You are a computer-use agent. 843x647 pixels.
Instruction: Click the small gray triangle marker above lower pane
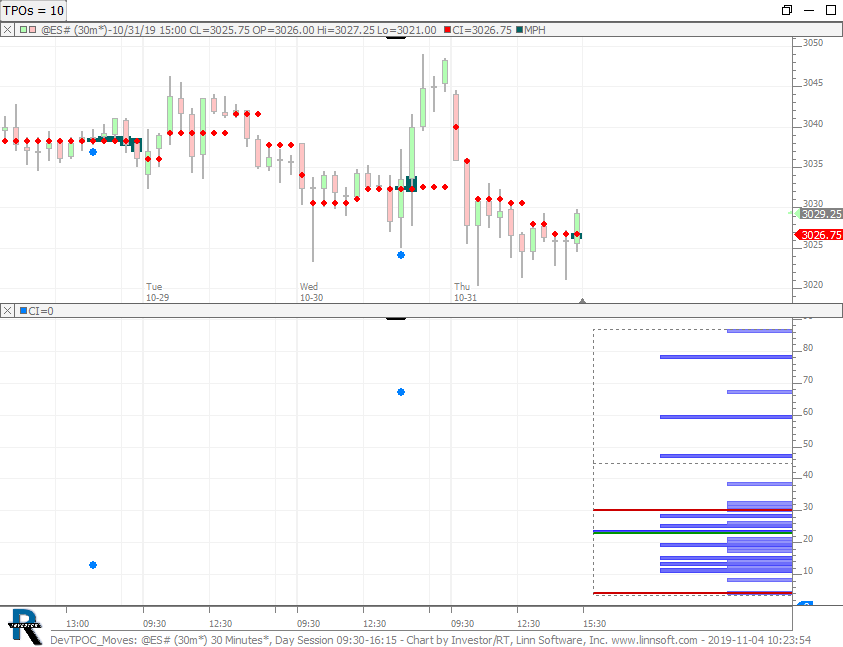click(x=582, y=301)
